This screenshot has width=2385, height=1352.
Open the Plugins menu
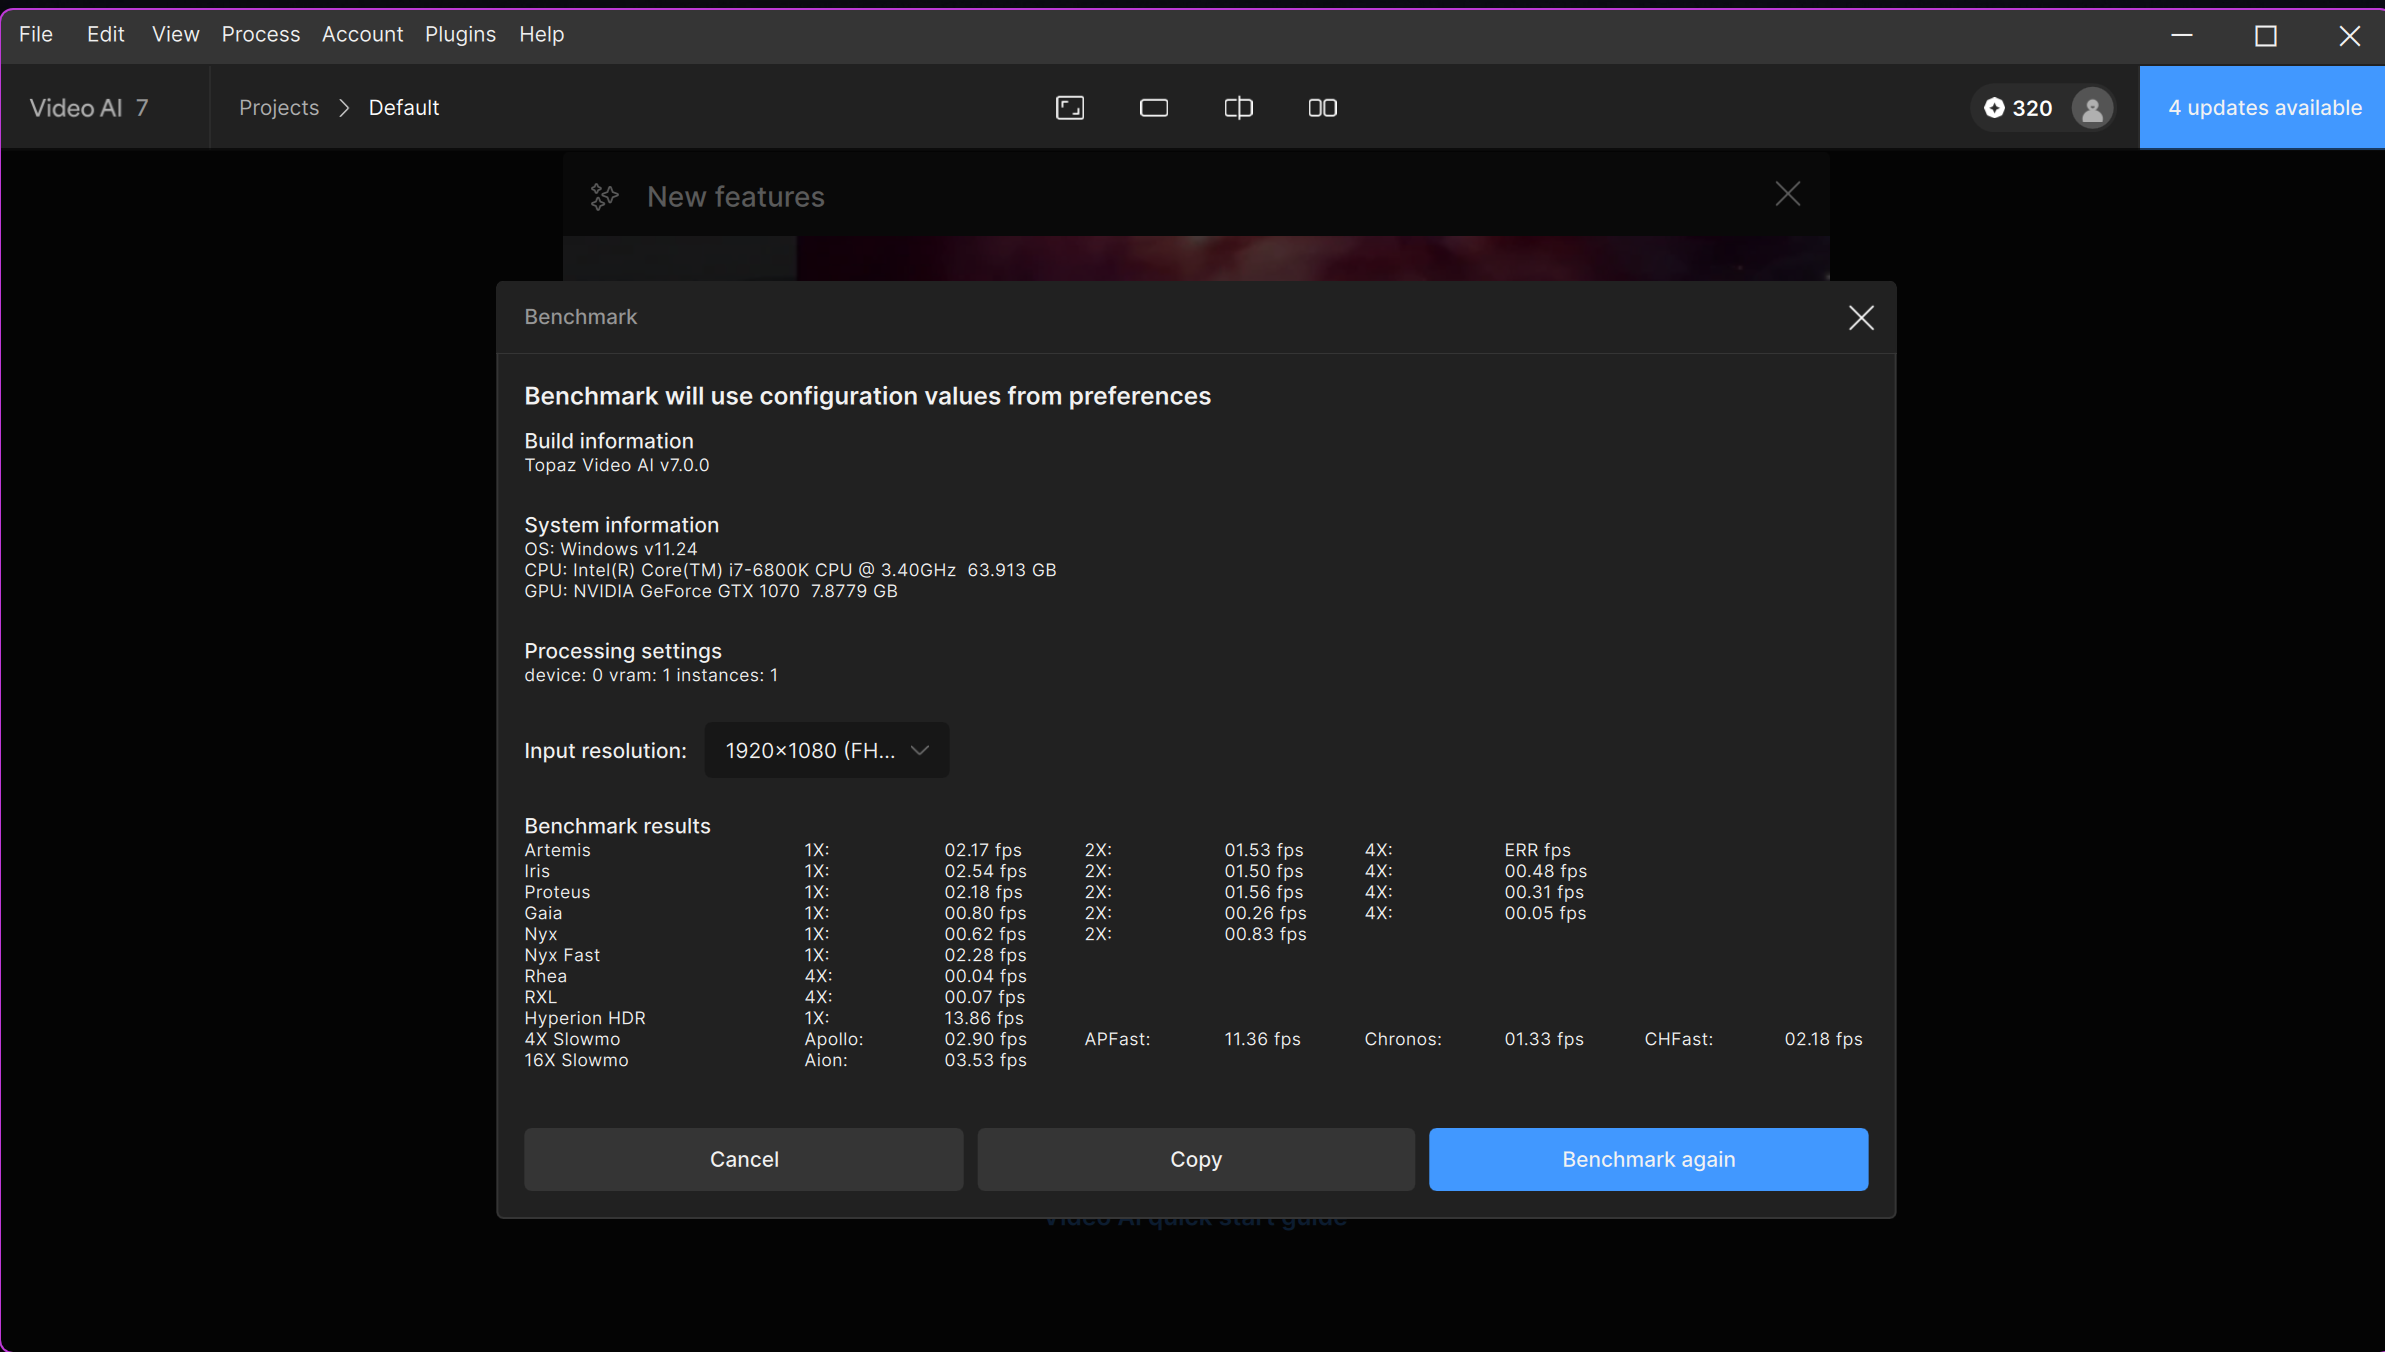(x=460, y=34)
